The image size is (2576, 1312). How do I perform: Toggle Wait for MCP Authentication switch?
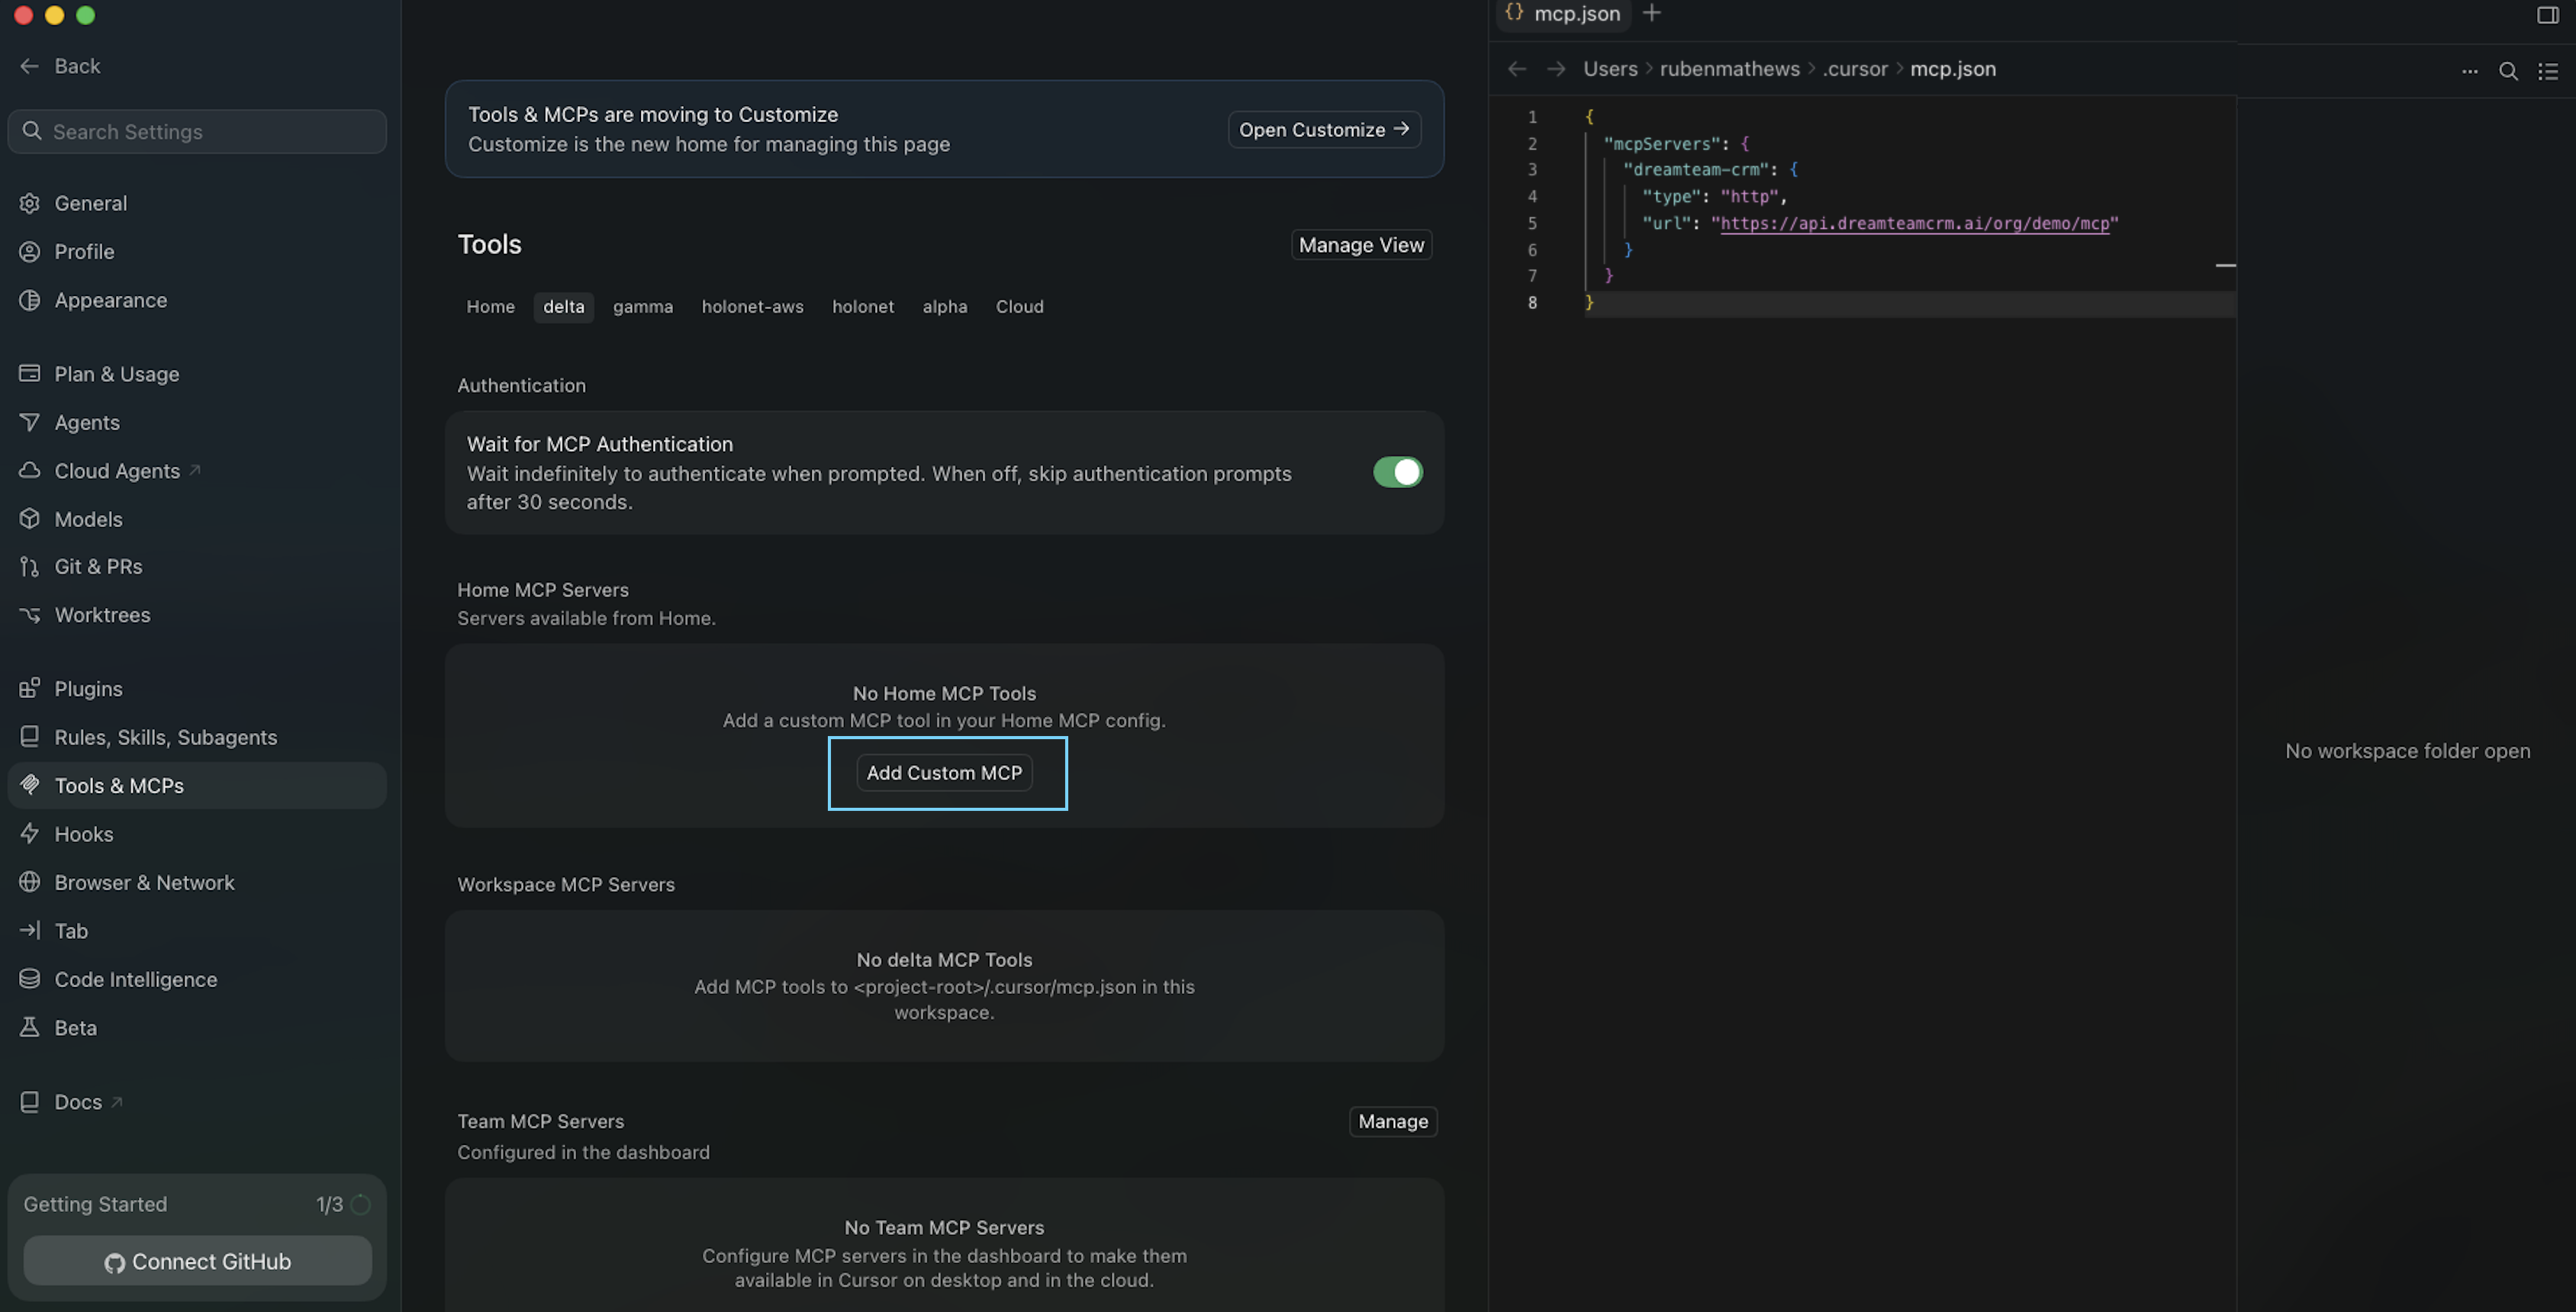(1397, 472)
